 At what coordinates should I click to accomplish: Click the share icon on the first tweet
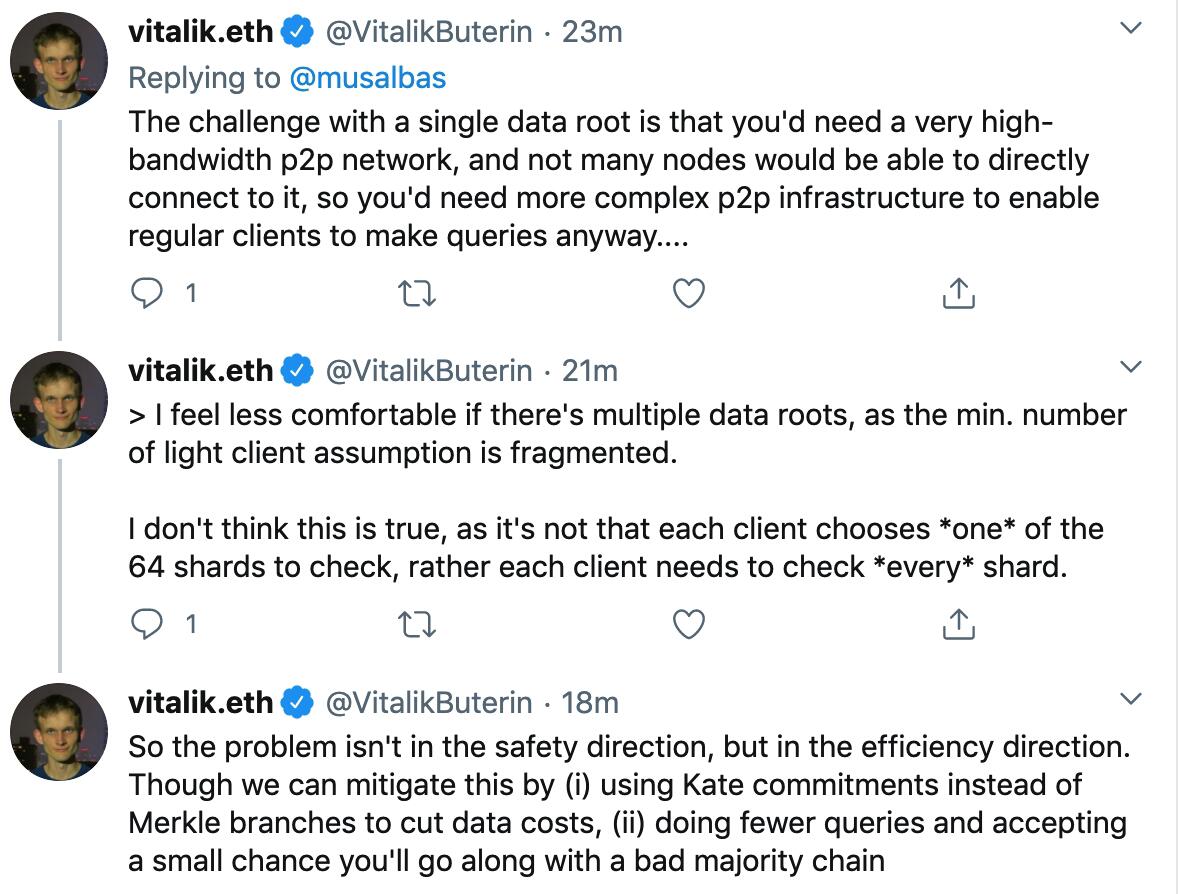959,293
